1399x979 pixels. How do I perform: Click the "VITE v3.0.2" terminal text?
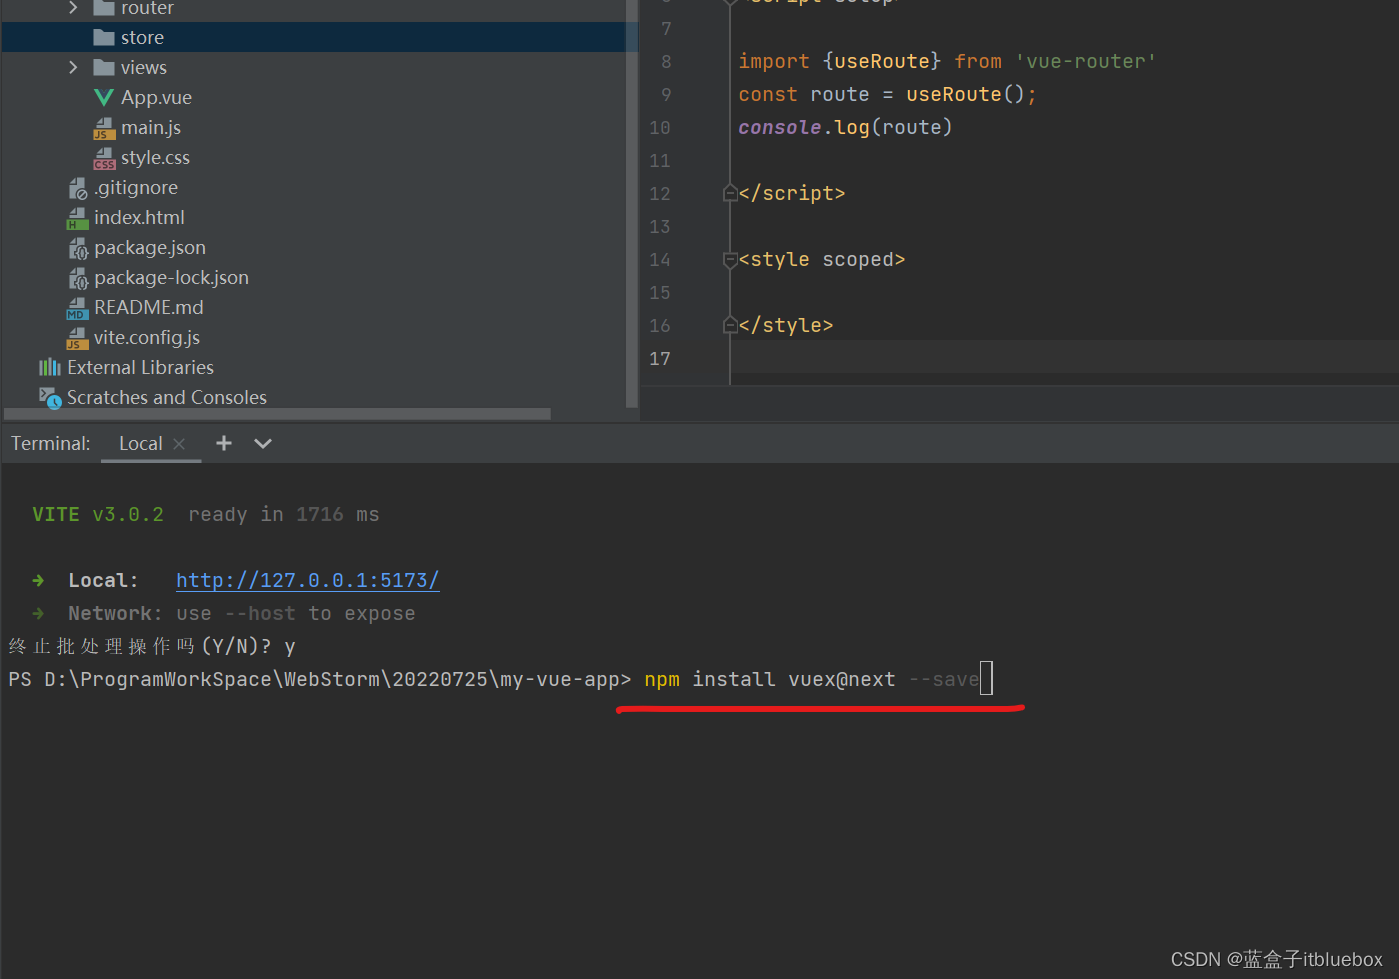pyautogui.click(x=98, y=514)
